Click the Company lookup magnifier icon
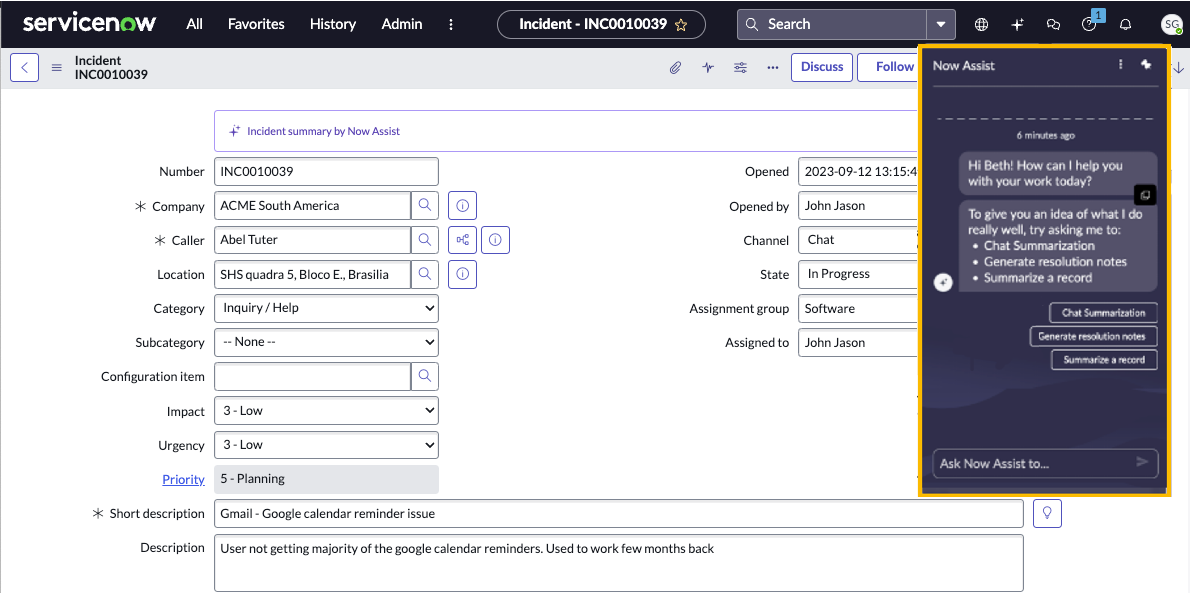Screen dimensions: 1190x593 pyautogui.click(x=425, y=206)
